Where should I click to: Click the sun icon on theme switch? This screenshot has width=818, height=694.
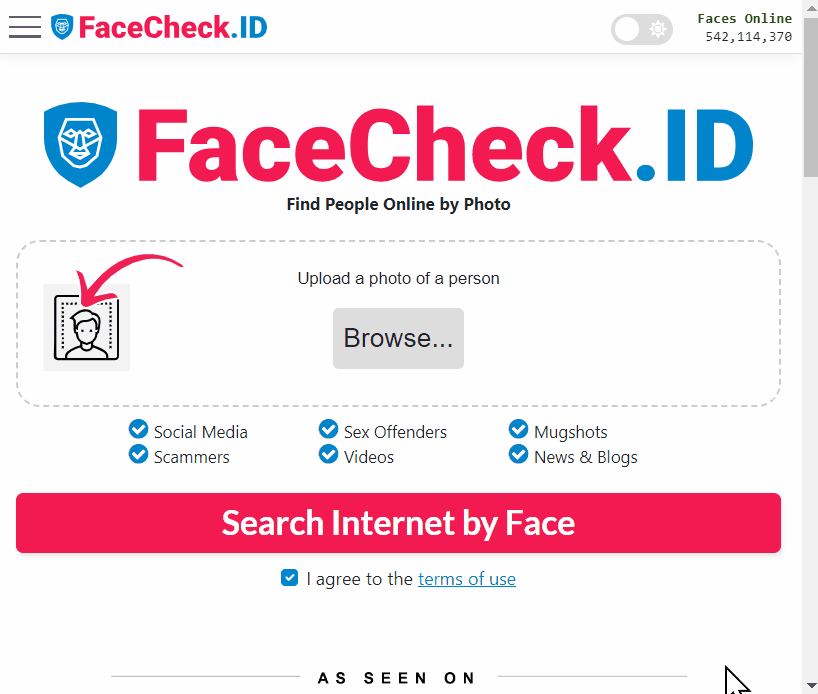tap(658, 30)
